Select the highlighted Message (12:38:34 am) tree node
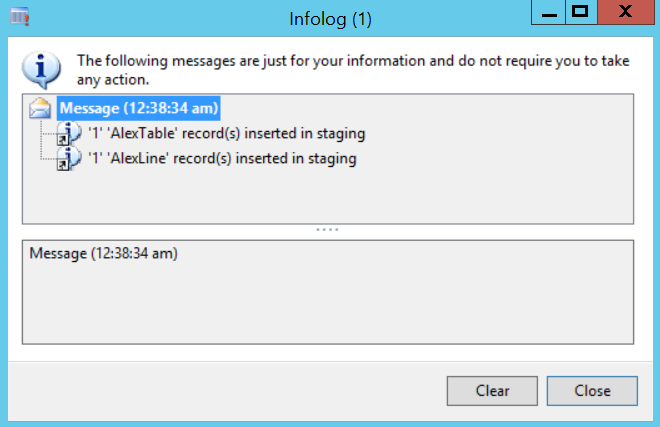Screen dimensions: 660x427 pos(138,108)
